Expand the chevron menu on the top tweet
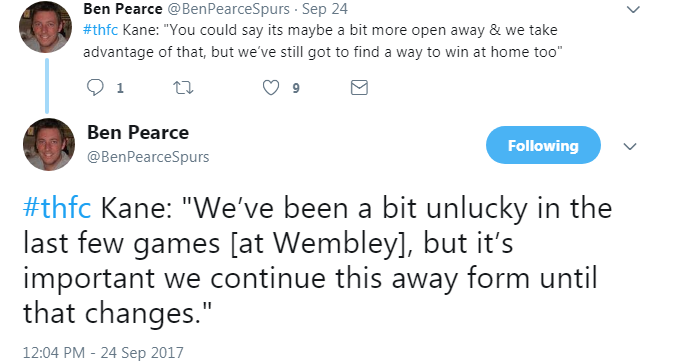The image size is (673, 364). (x=633, y=9)
